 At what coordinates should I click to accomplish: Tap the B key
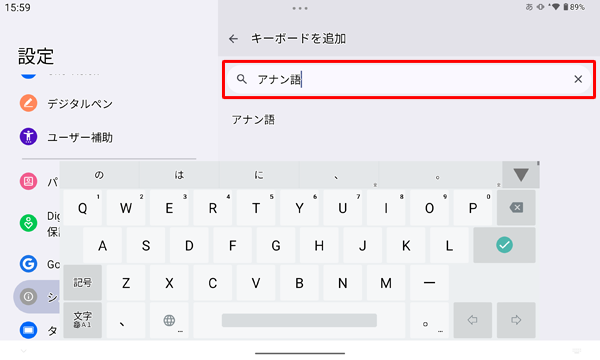click(x=299, y=282)
